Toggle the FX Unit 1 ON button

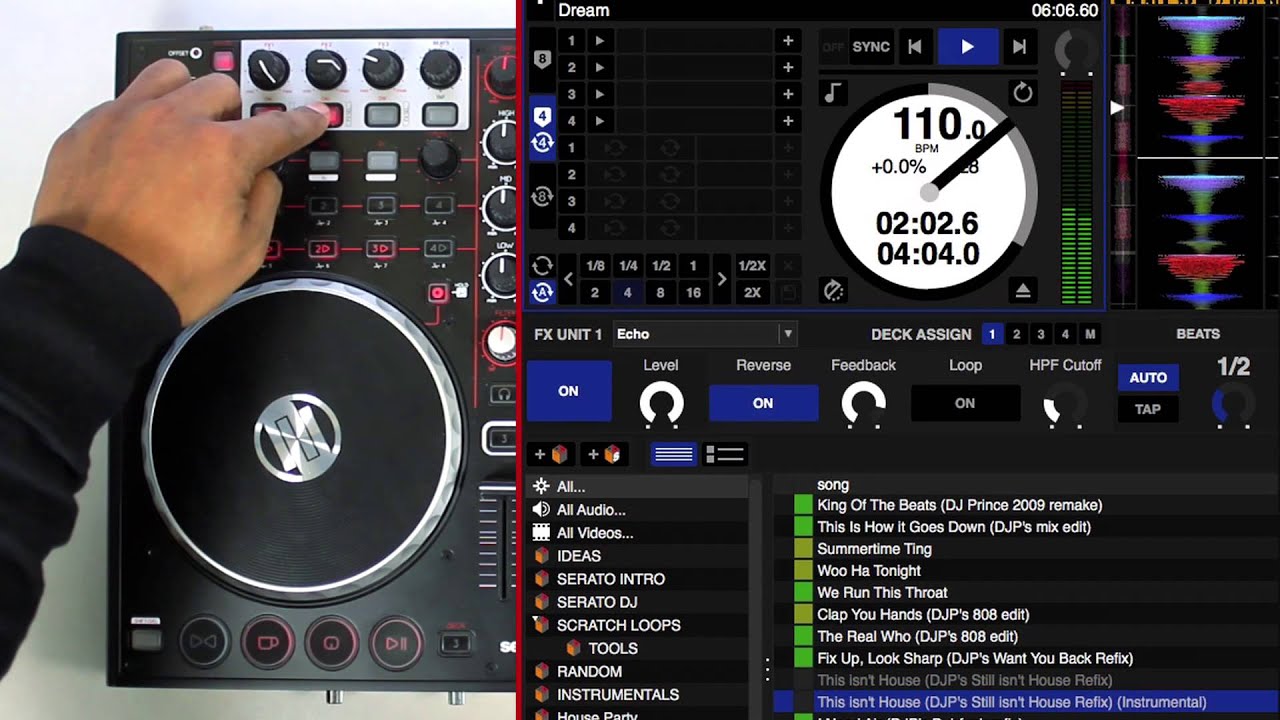coord(568,391)
